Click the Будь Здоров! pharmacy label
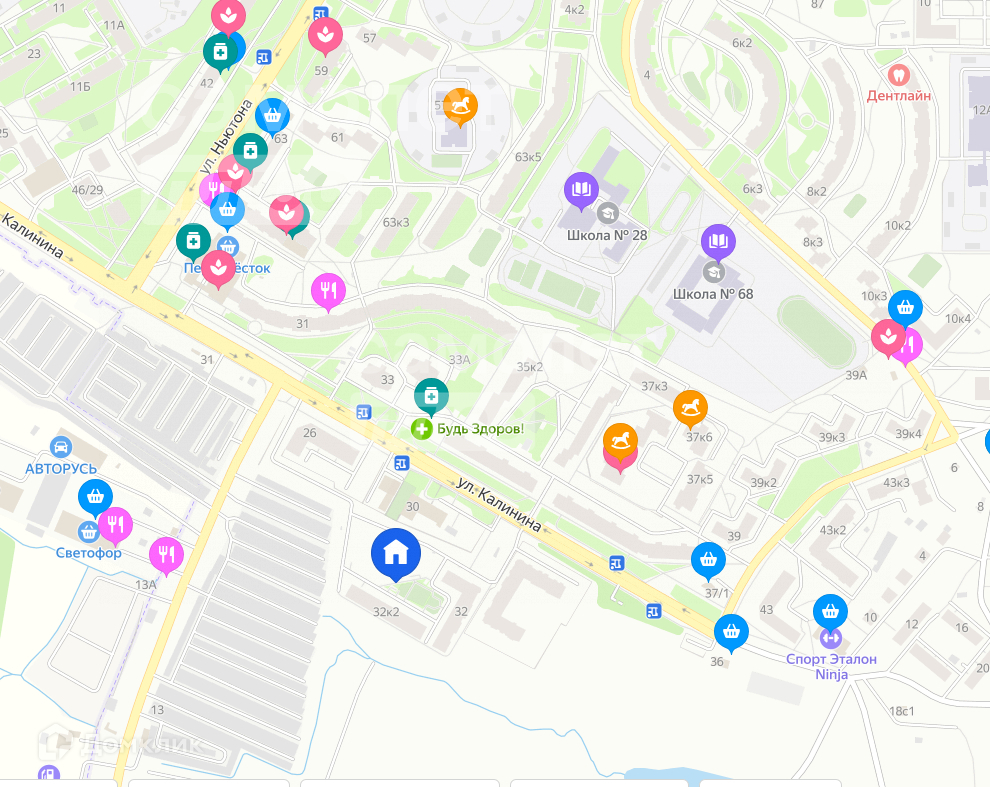This screenshot has width=990, height=787. [480, 429]
